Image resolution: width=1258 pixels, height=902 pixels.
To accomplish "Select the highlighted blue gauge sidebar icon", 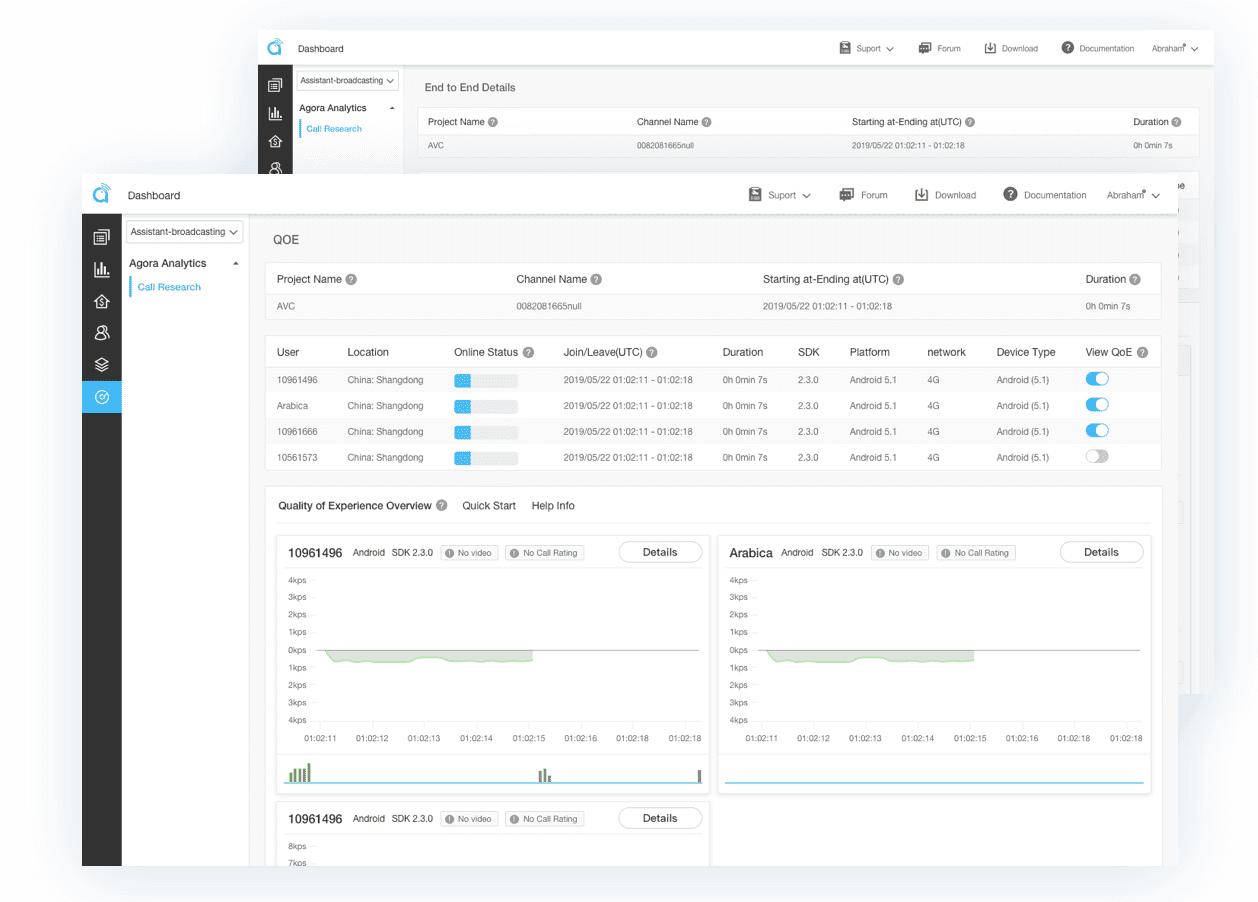I will 101,397.
